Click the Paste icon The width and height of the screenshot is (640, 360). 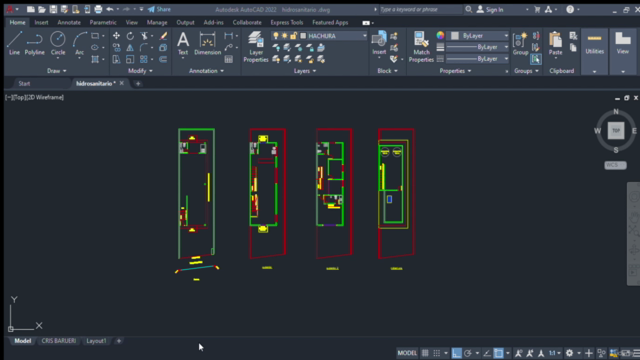pos(556,43)
